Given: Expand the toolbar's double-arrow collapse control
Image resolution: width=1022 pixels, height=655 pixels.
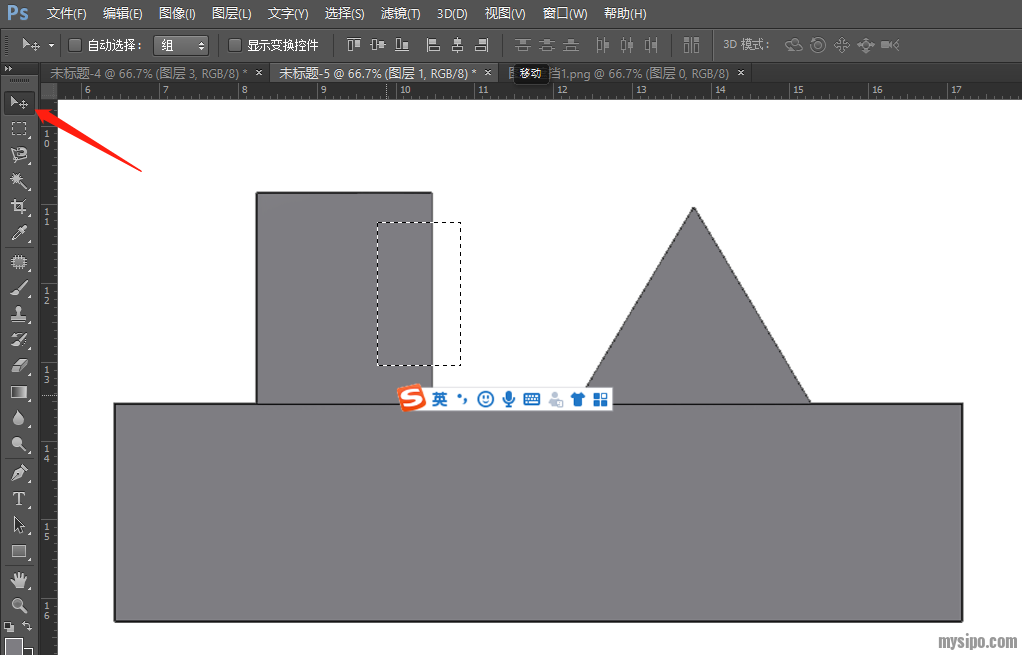Looking at the screenshot, I should pos(9,68).
